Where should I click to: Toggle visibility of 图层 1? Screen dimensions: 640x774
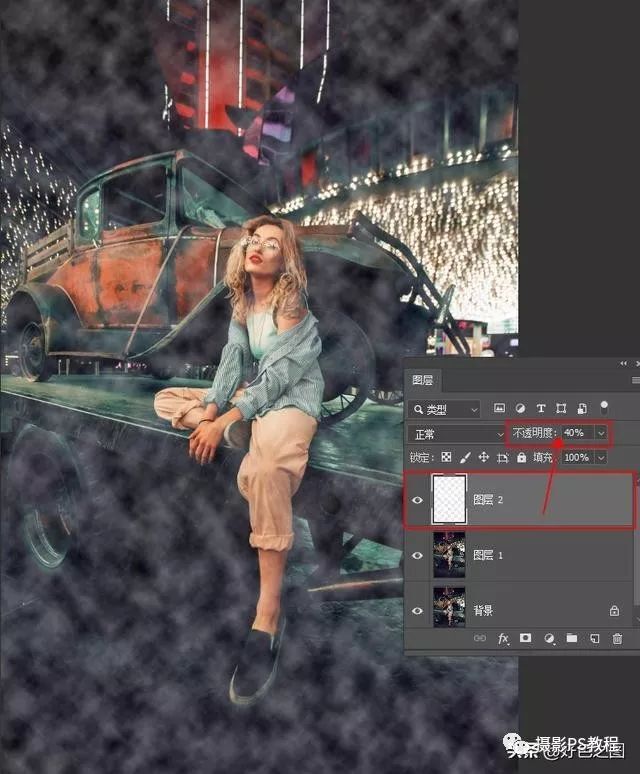coord(417,555)
